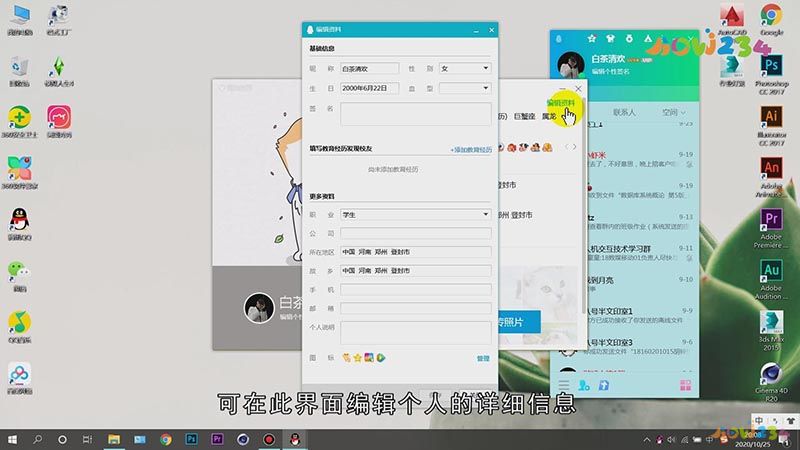Click the 编辑资料 link in profile window
The width and height of the screenshot is (800, 450).
click(560, 103)
